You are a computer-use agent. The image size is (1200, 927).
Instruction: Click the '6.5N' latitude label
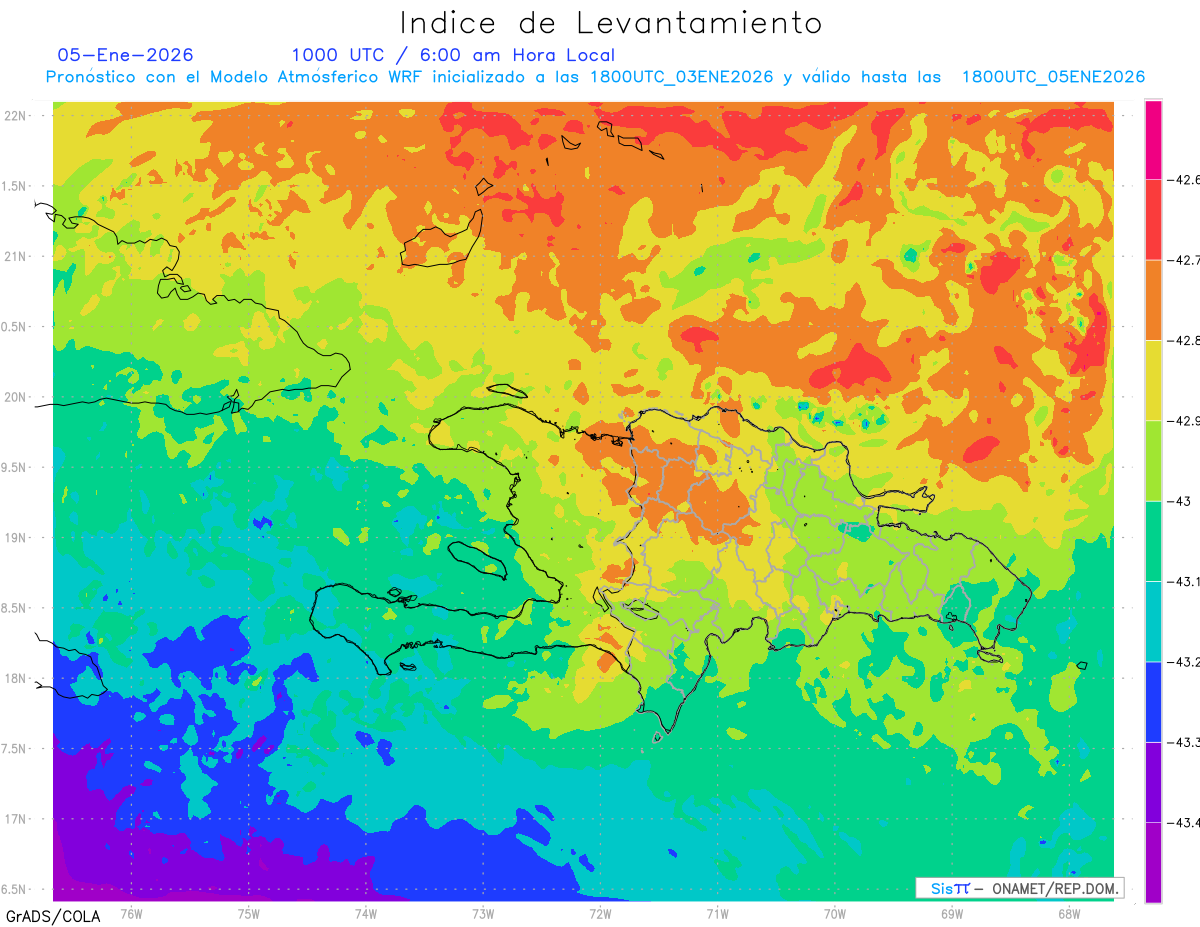point(15,889)
